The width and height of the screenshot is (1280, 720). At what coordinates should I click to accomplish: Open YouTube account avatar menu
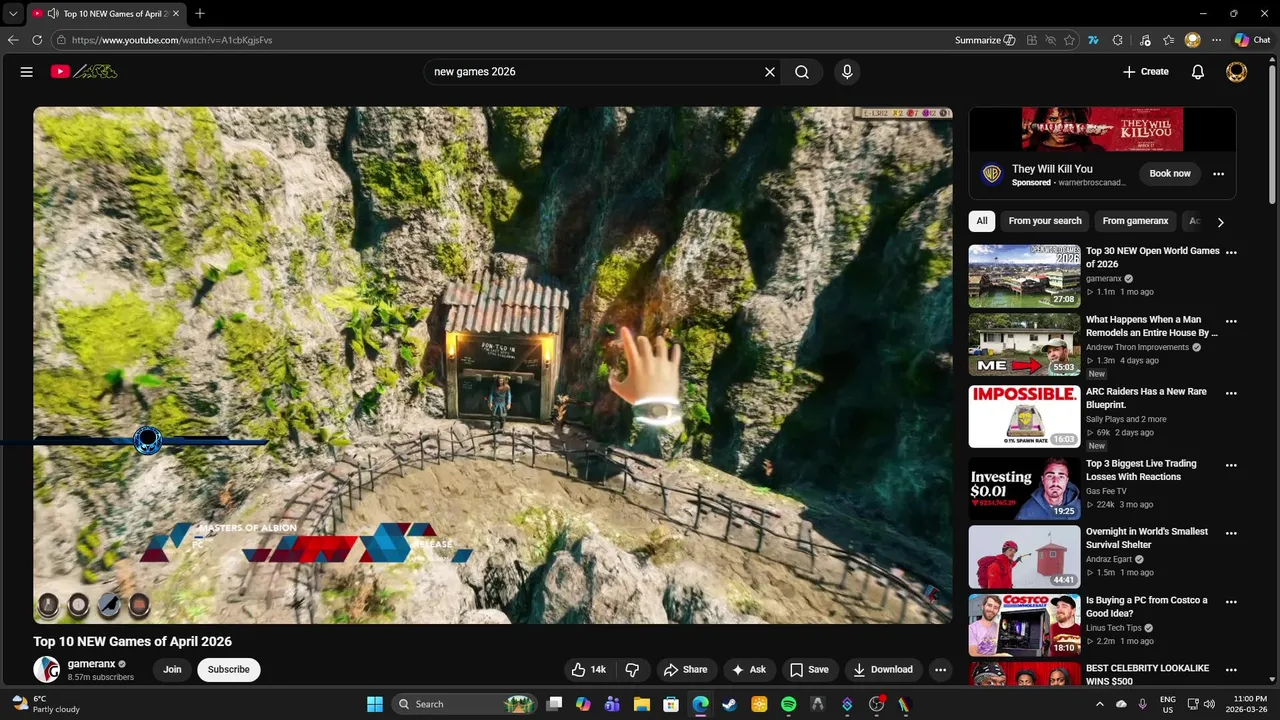coord(1237,72)
